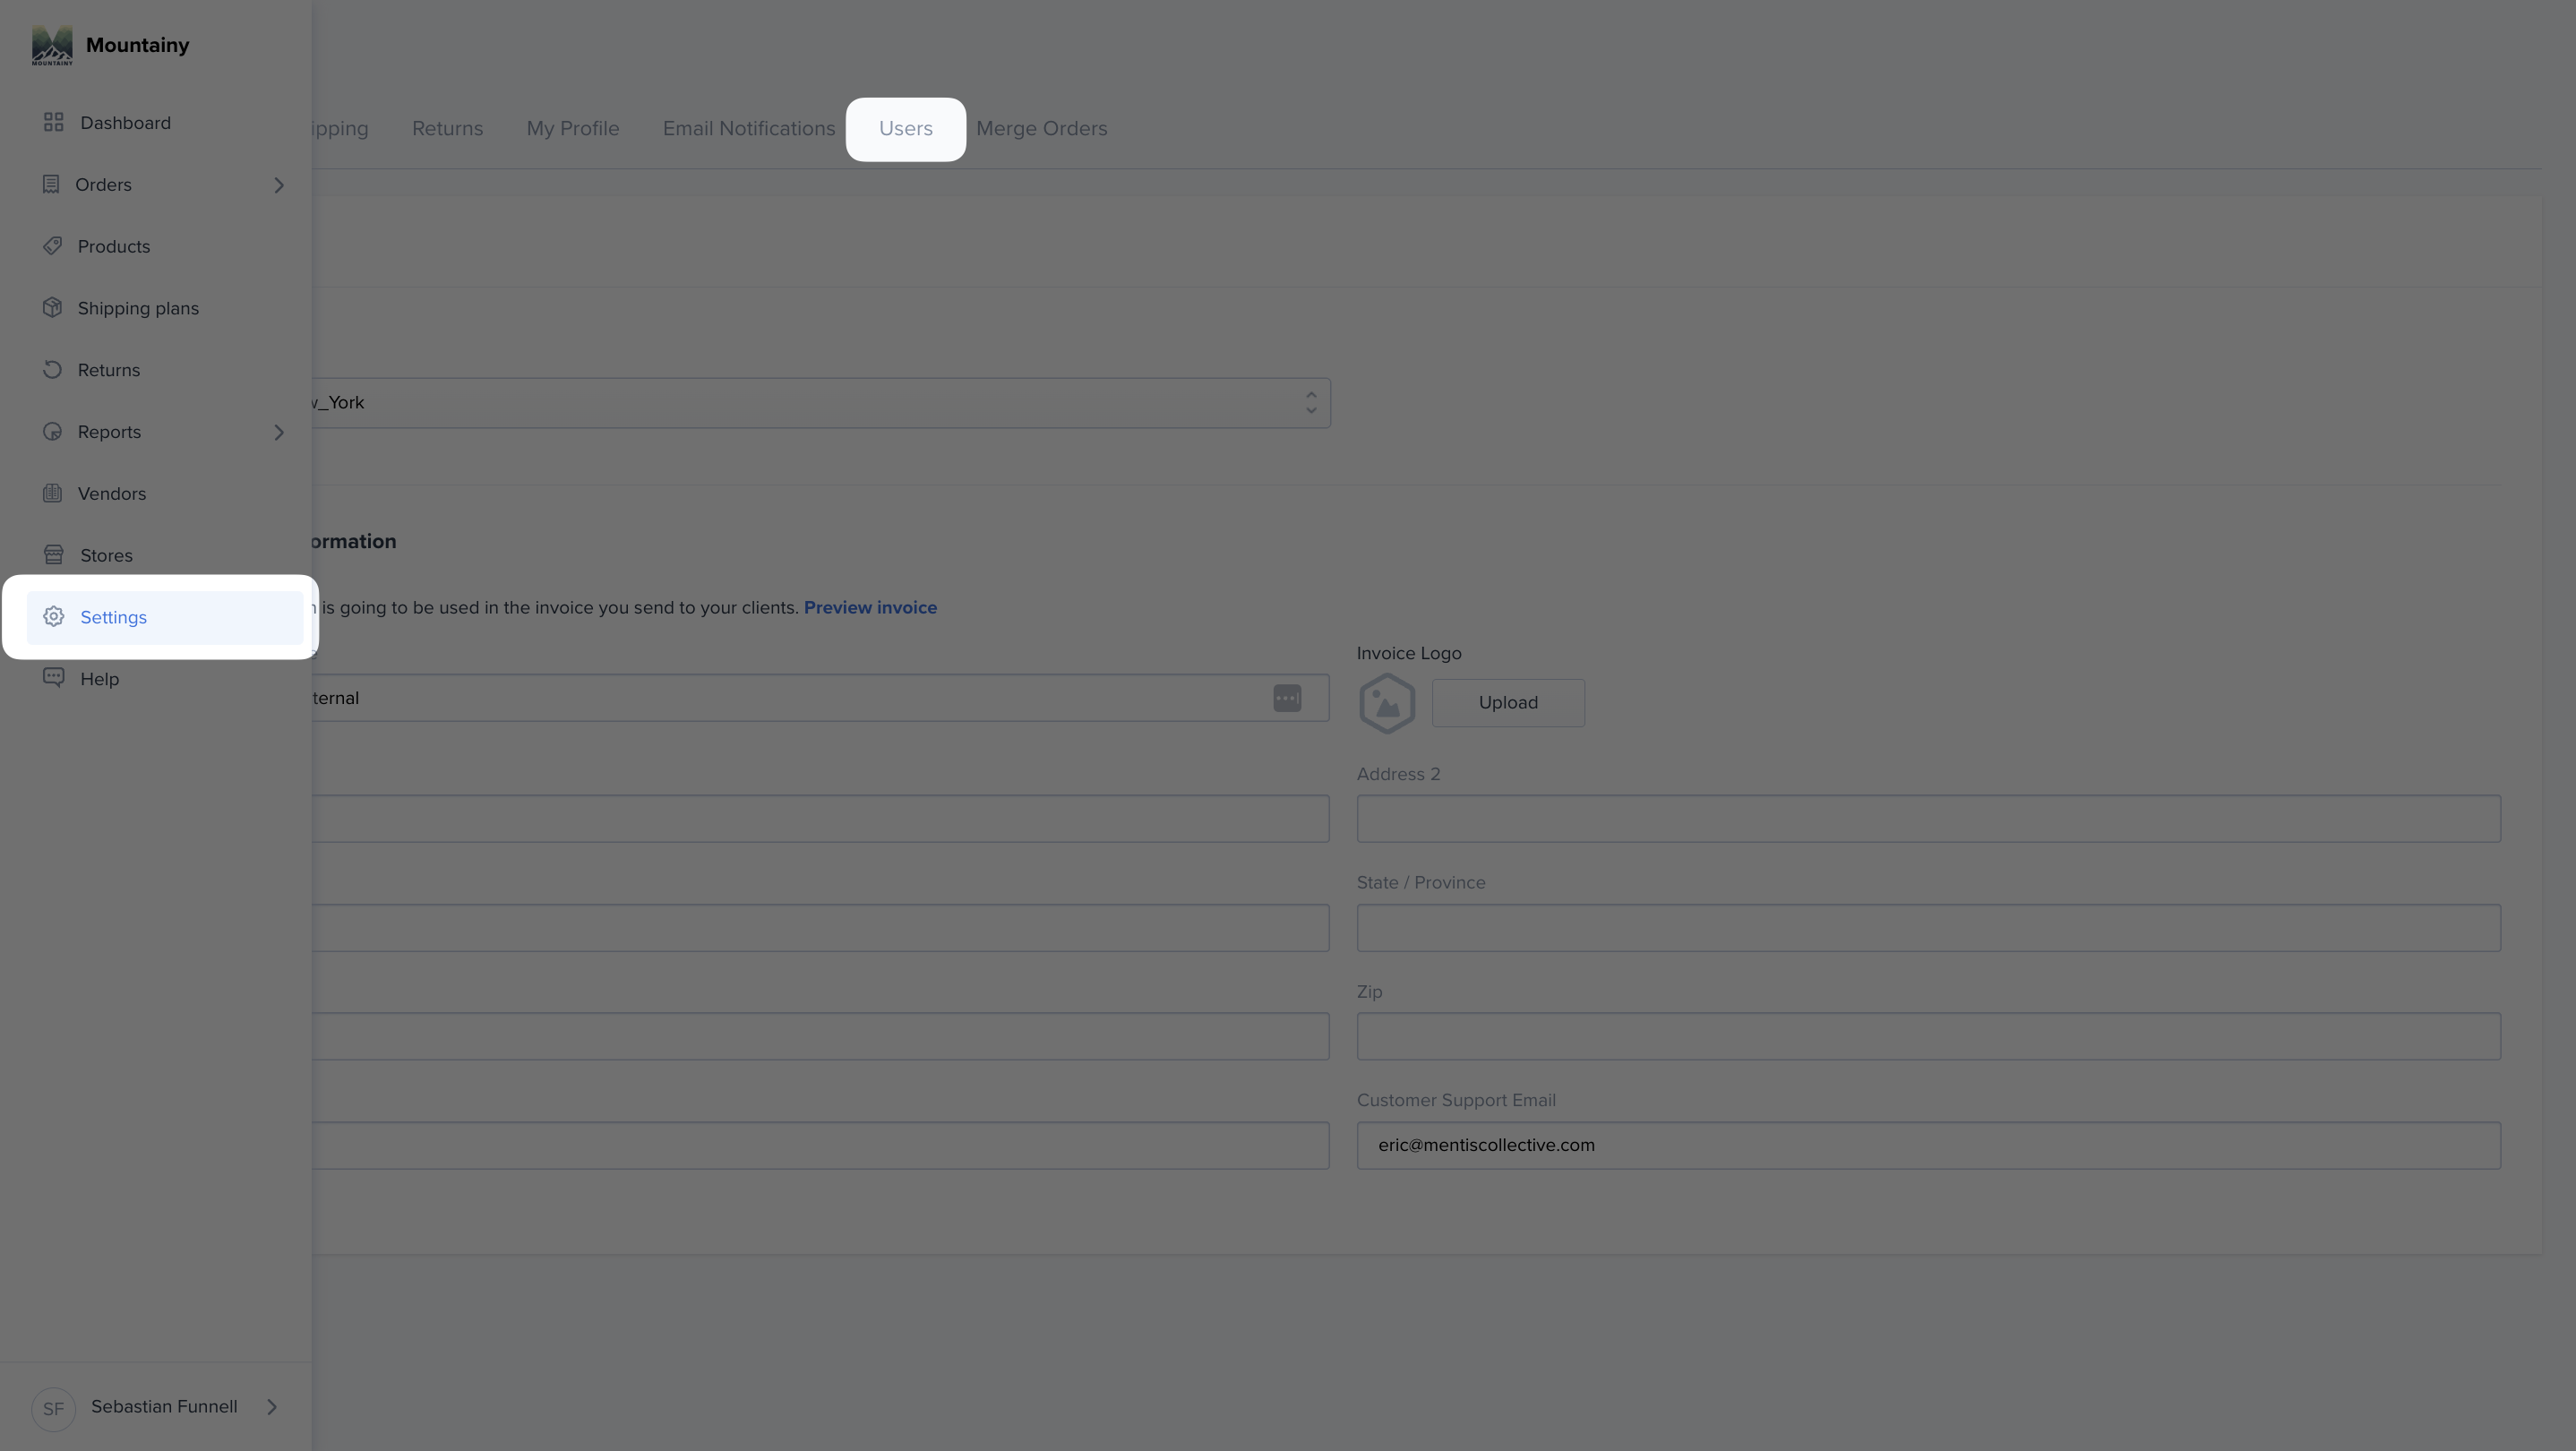Image resolution: width=2576 pixels, height=1451 pixels.
Task: Focus the Address 2 input field
Action: click(x=1929, y=819)
